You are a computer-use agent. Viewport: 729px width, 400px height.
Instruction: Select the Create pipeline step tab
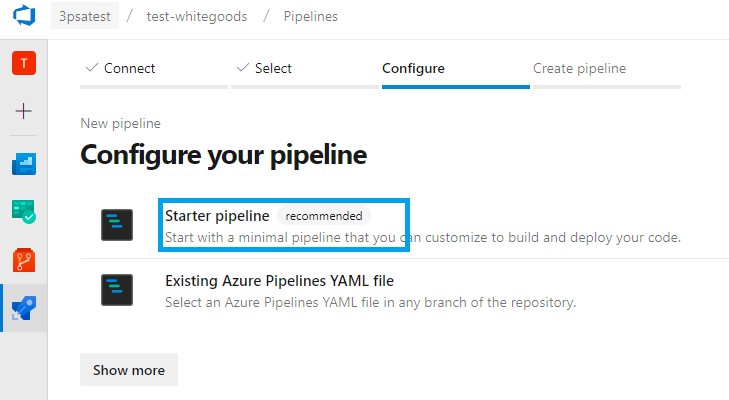point(579,69)
